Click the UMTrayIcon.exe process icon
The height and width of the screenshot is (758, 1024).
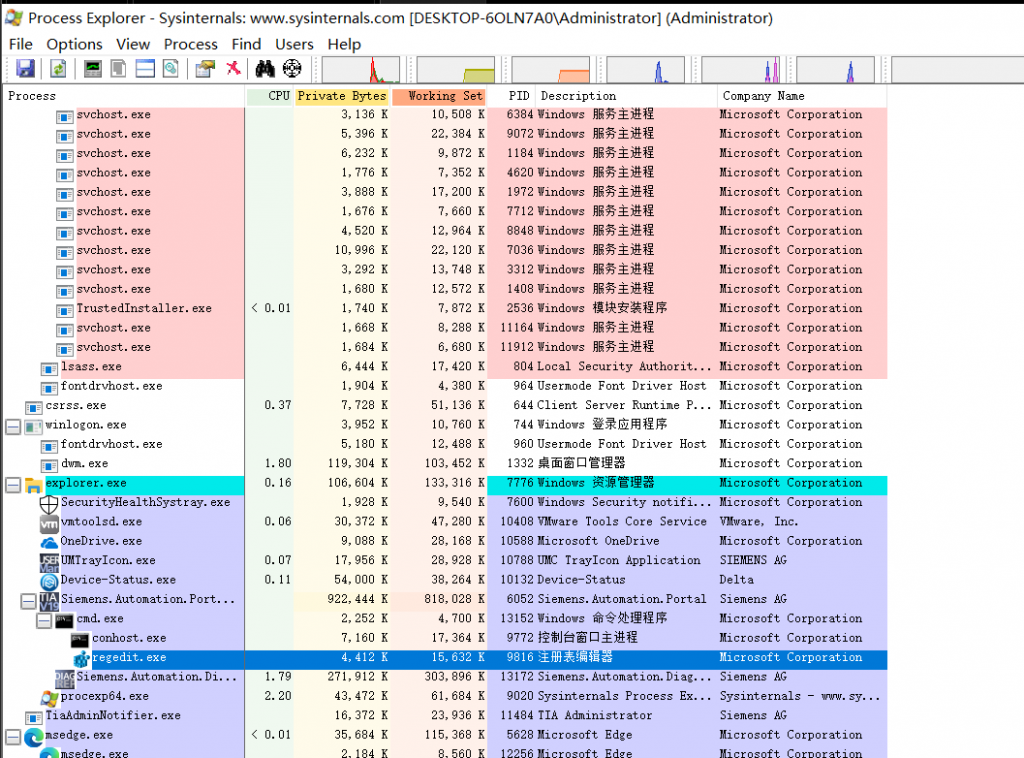[49, 561]
